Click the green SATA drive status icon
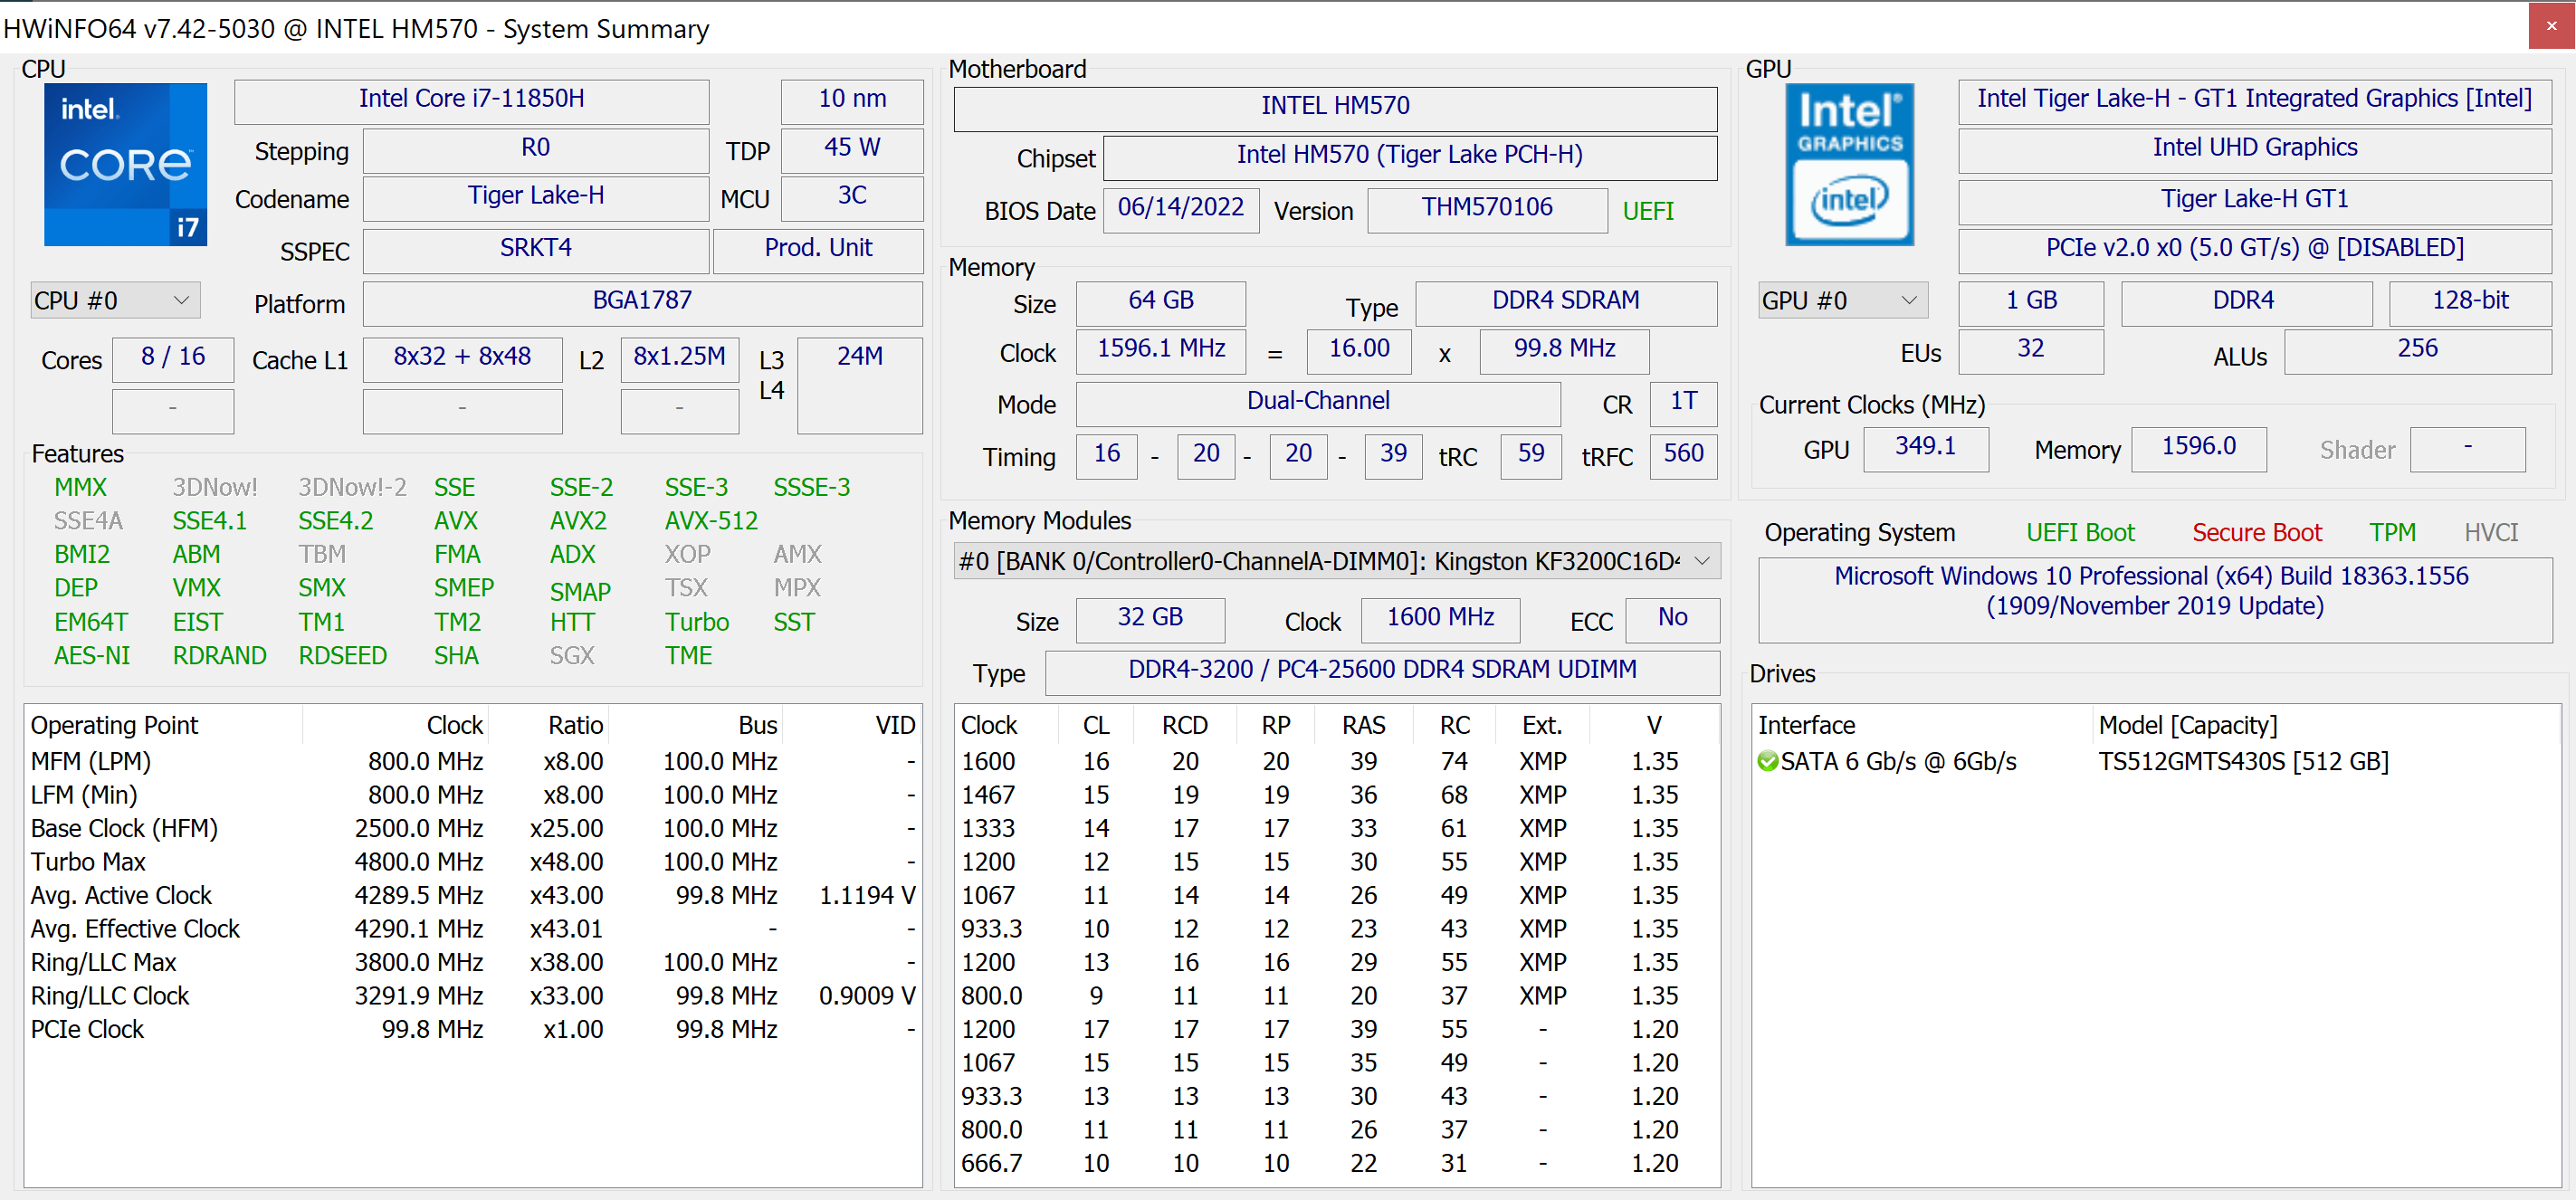This screenshot has height=1200, width=2576. point(1767,761)
